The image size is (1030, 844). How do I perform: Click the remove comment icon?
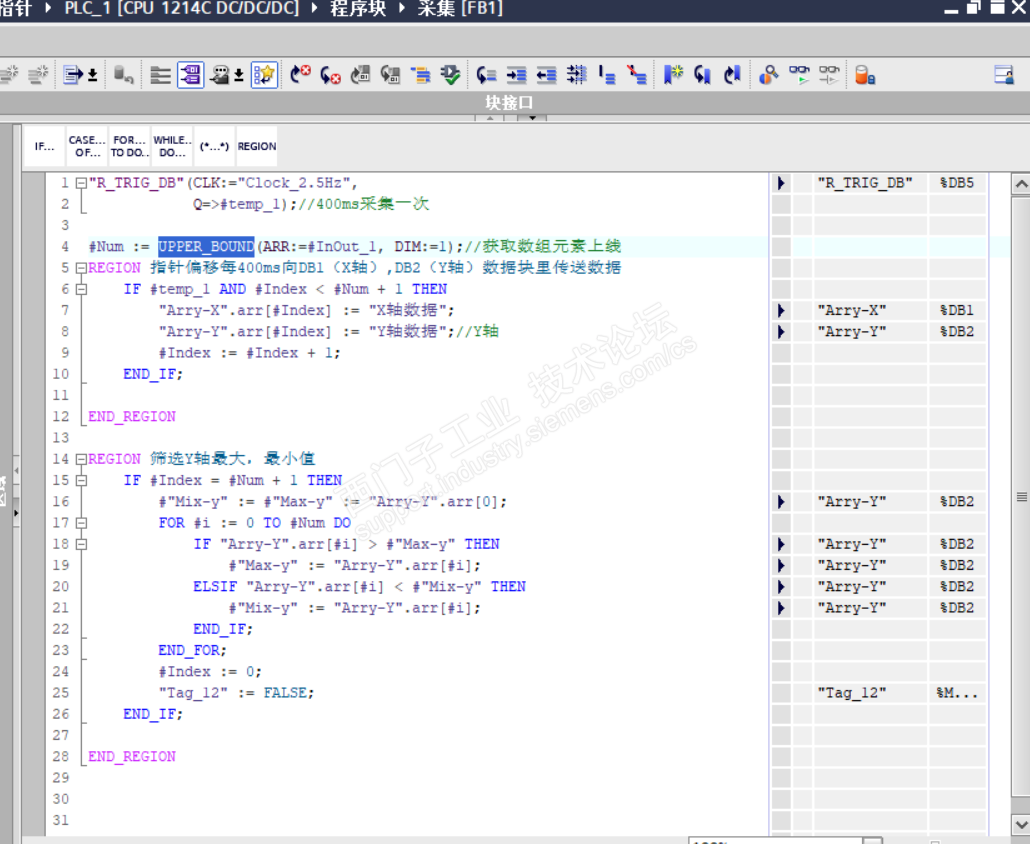637,75
